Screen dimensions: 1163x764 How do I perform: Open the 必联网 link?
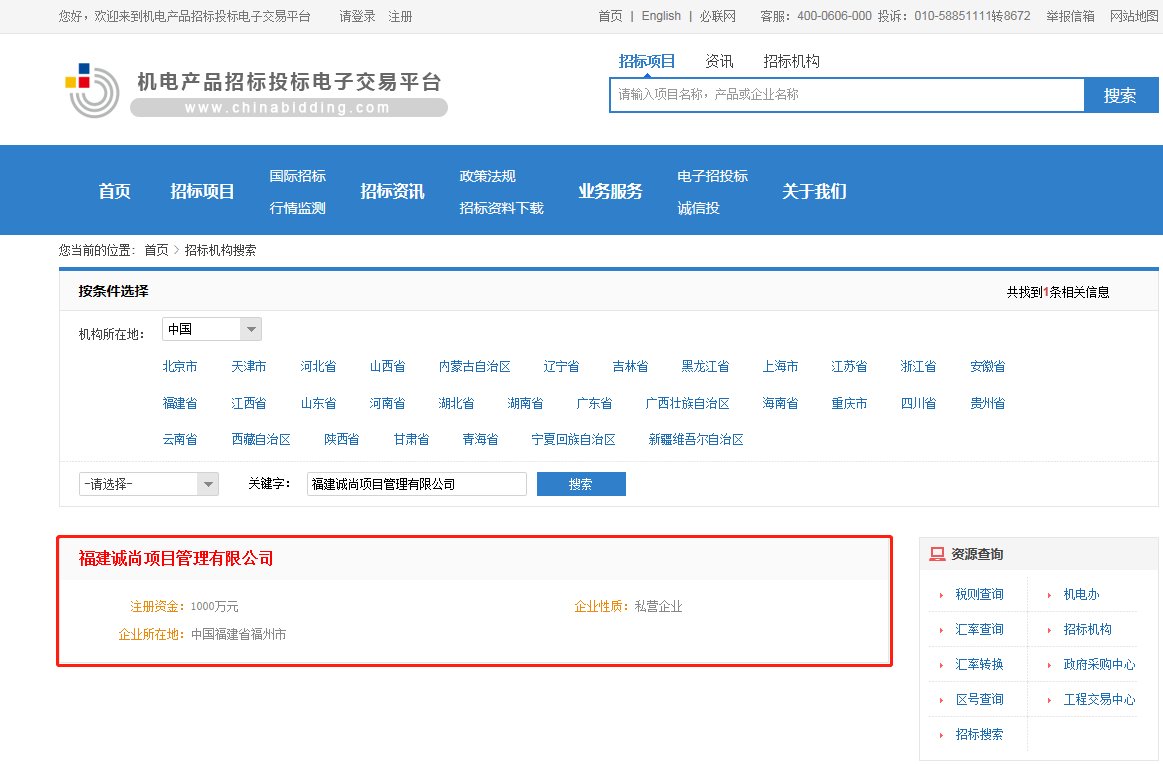(718, 16)
